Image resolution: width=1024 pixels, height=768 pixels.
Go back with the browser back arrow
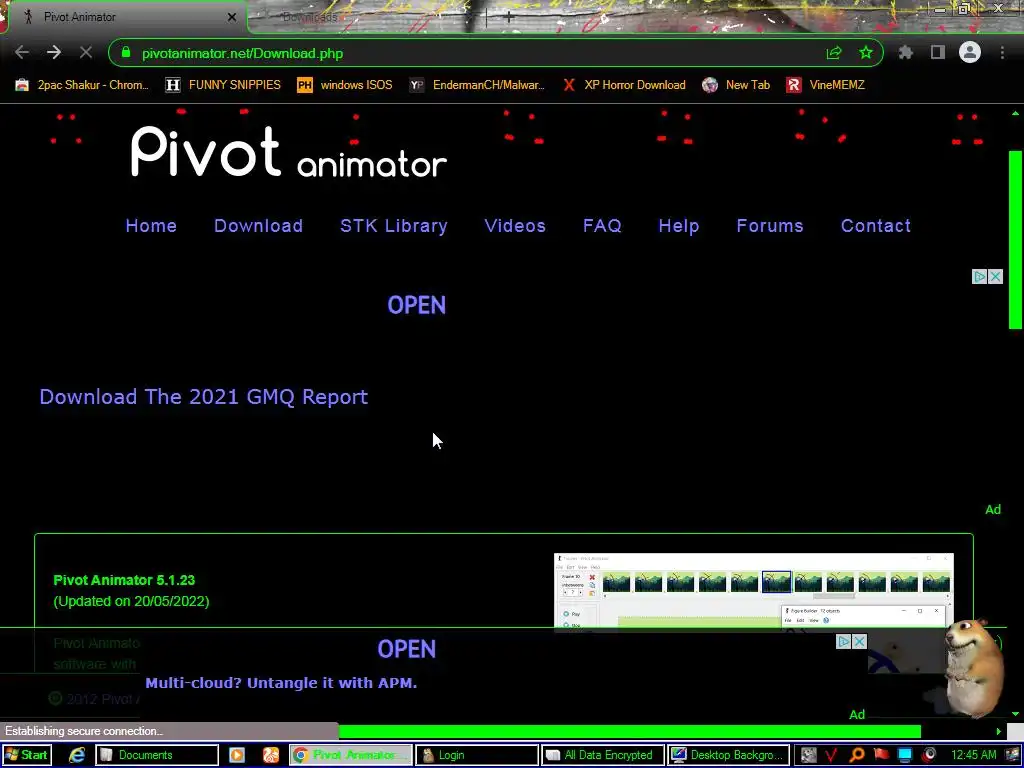pyautogui.click(x=22, y=53)
